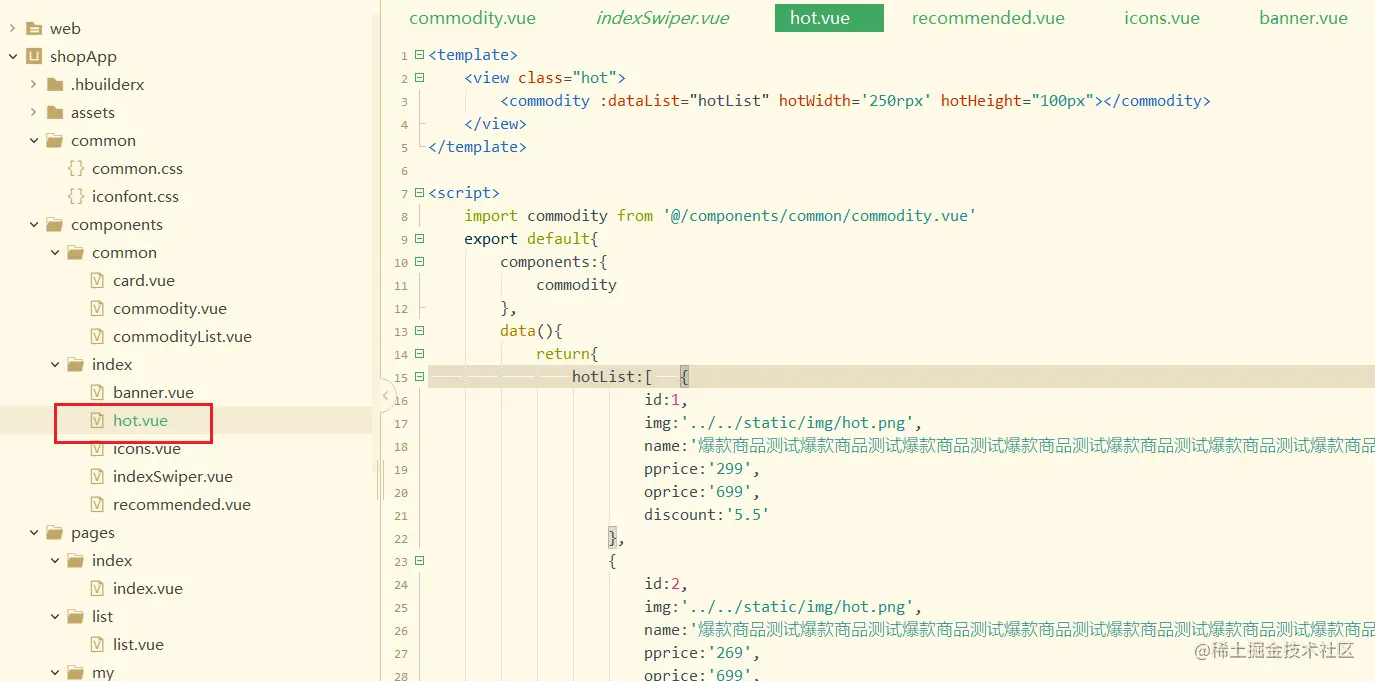Click the components folder icon

[x=55, y=225]
